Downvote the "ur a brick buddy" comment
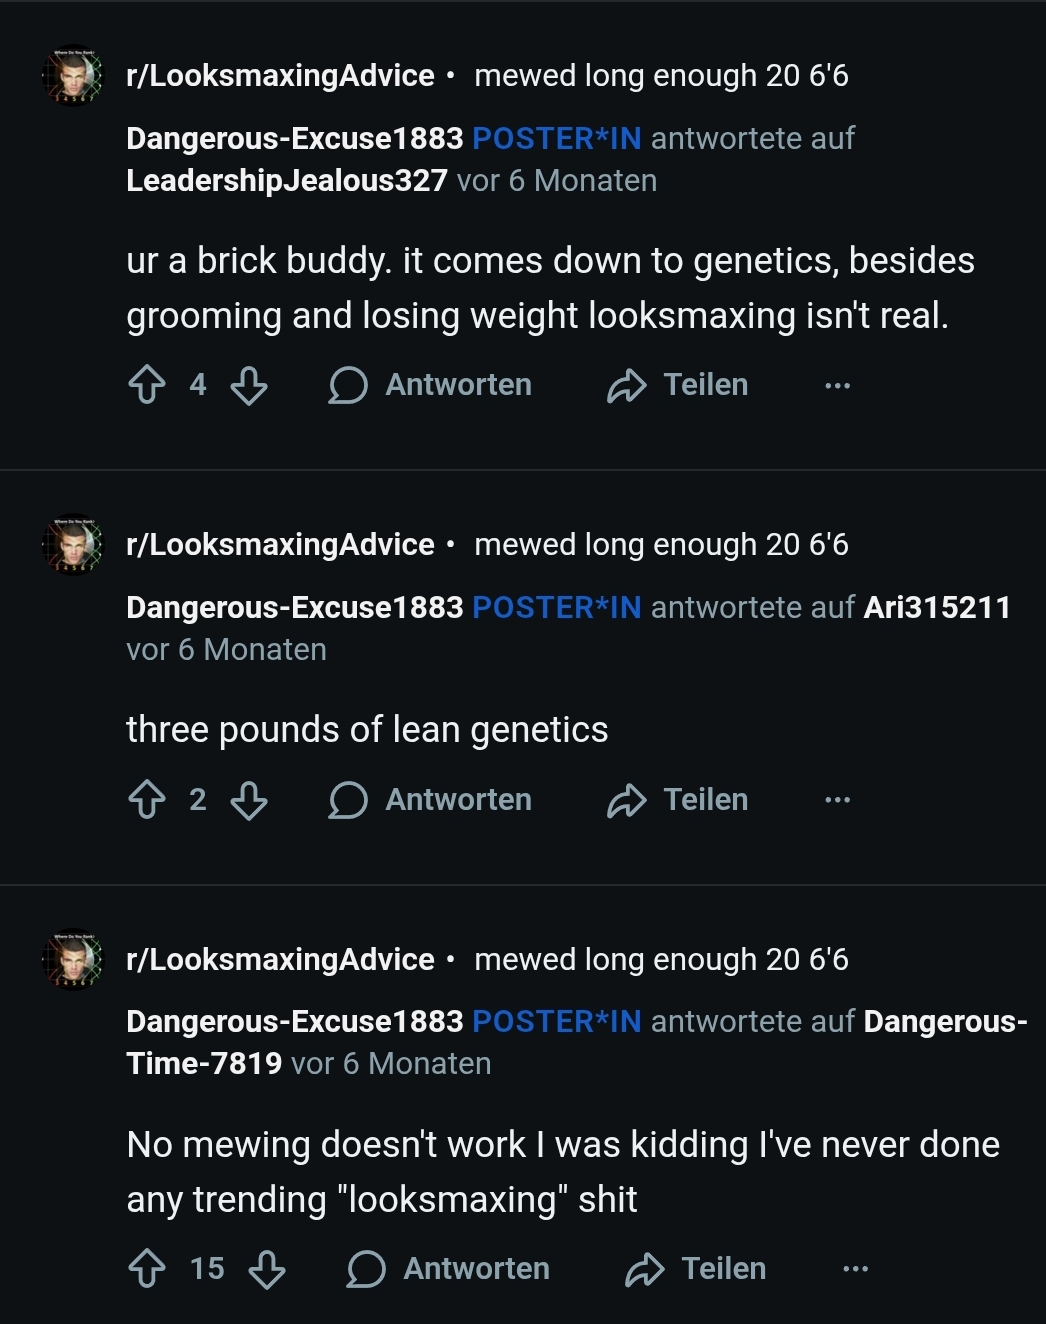1046x1324 pixels. point(249,385)
